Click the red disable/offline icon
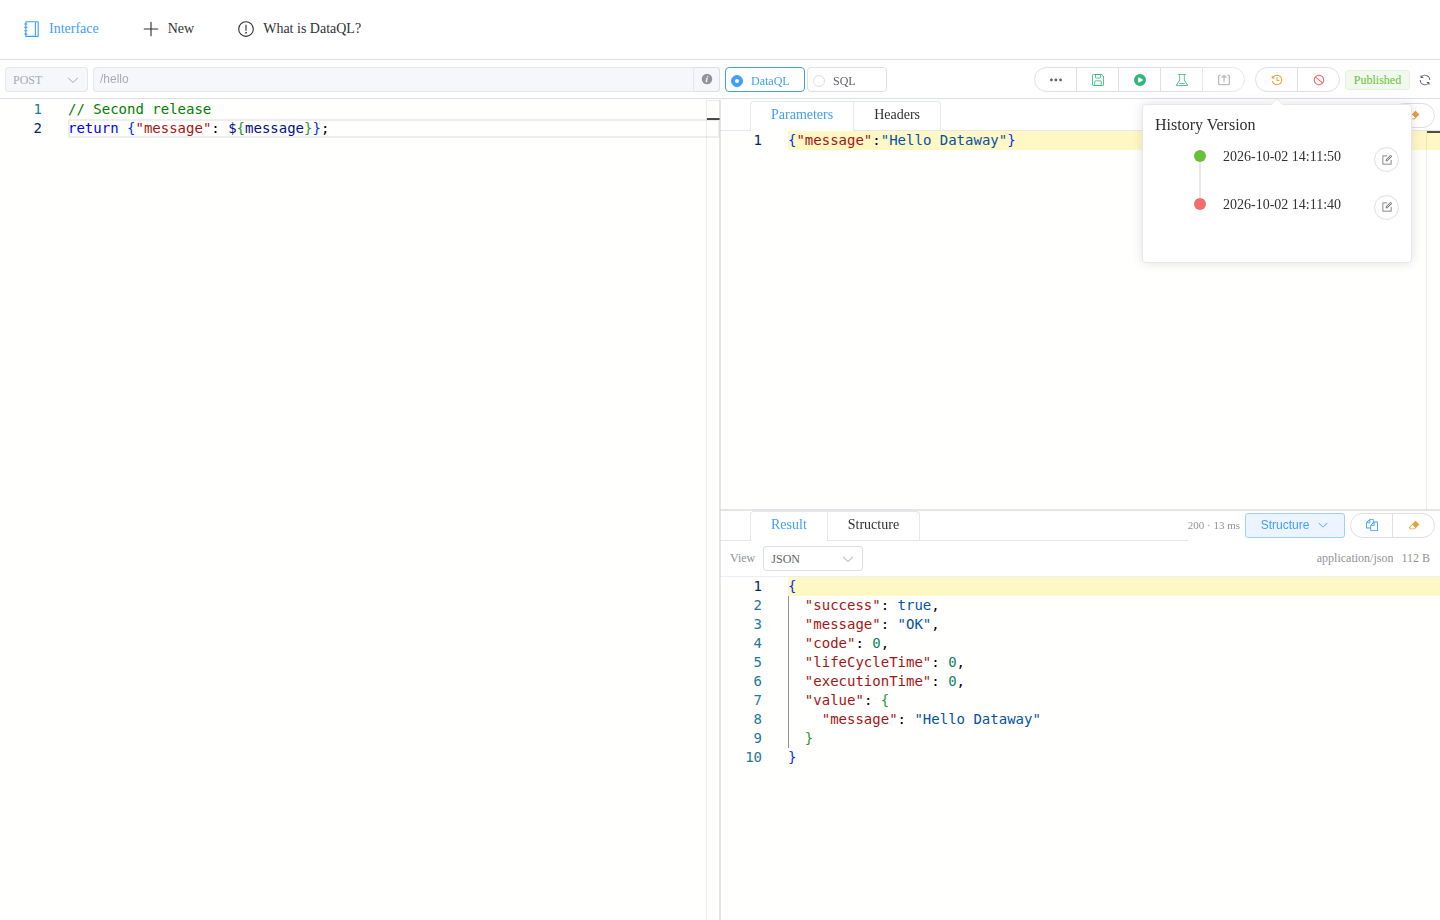This screenshot has height=920, width=1440. [x=1318, y=80]
